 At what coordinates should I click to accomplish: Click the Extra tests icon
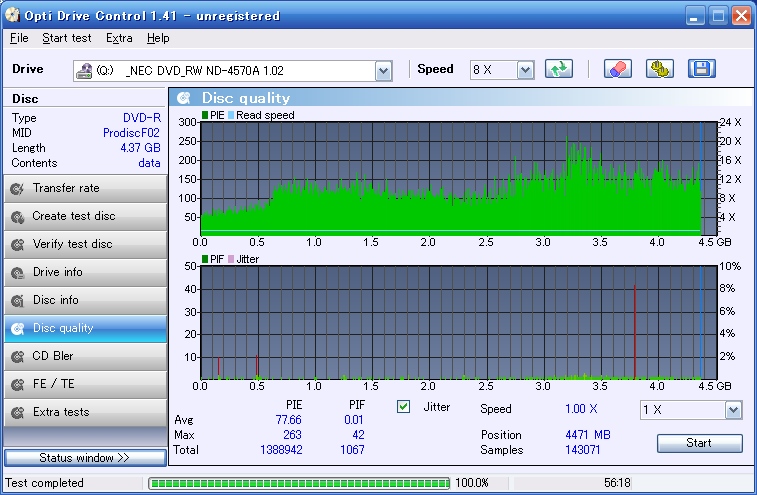point(17,413)
